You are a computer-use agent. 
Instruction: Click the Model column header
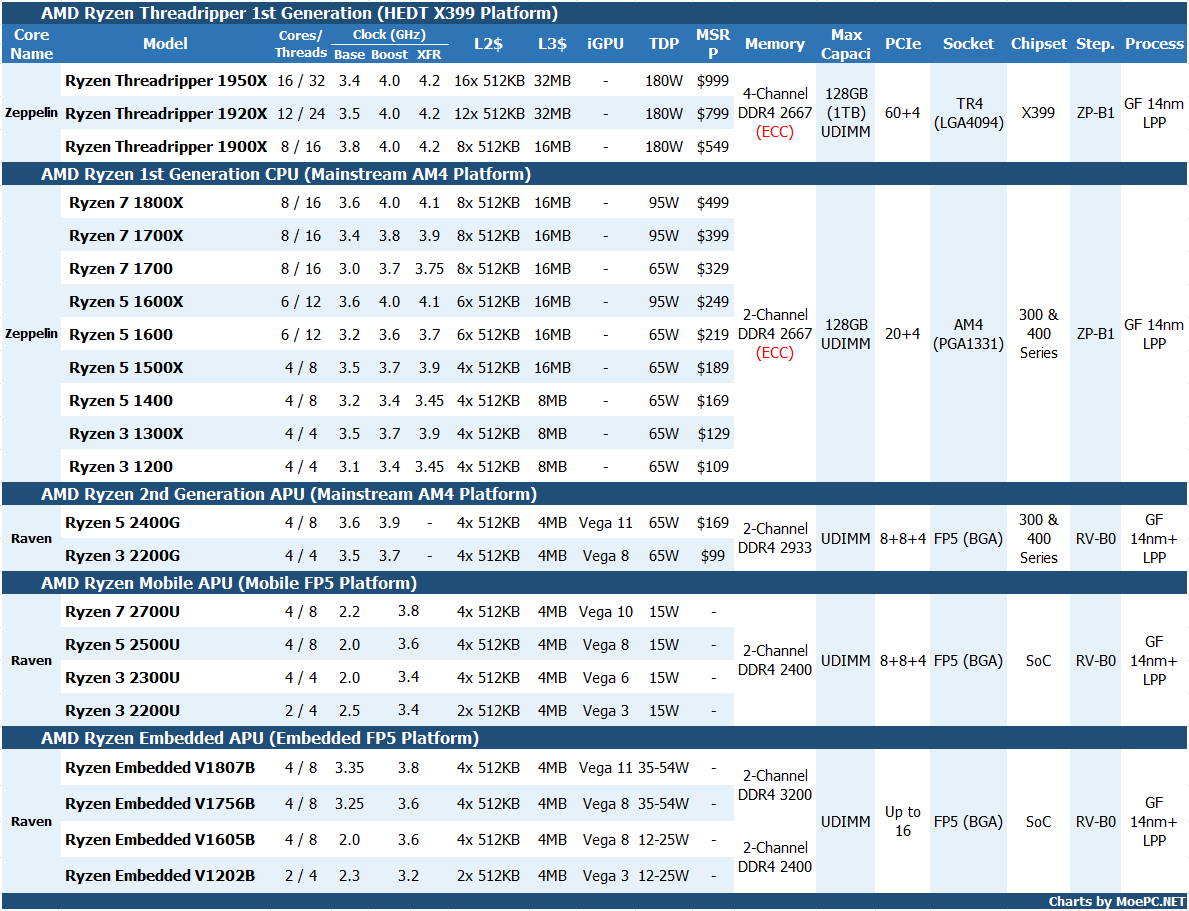point(165,43)
